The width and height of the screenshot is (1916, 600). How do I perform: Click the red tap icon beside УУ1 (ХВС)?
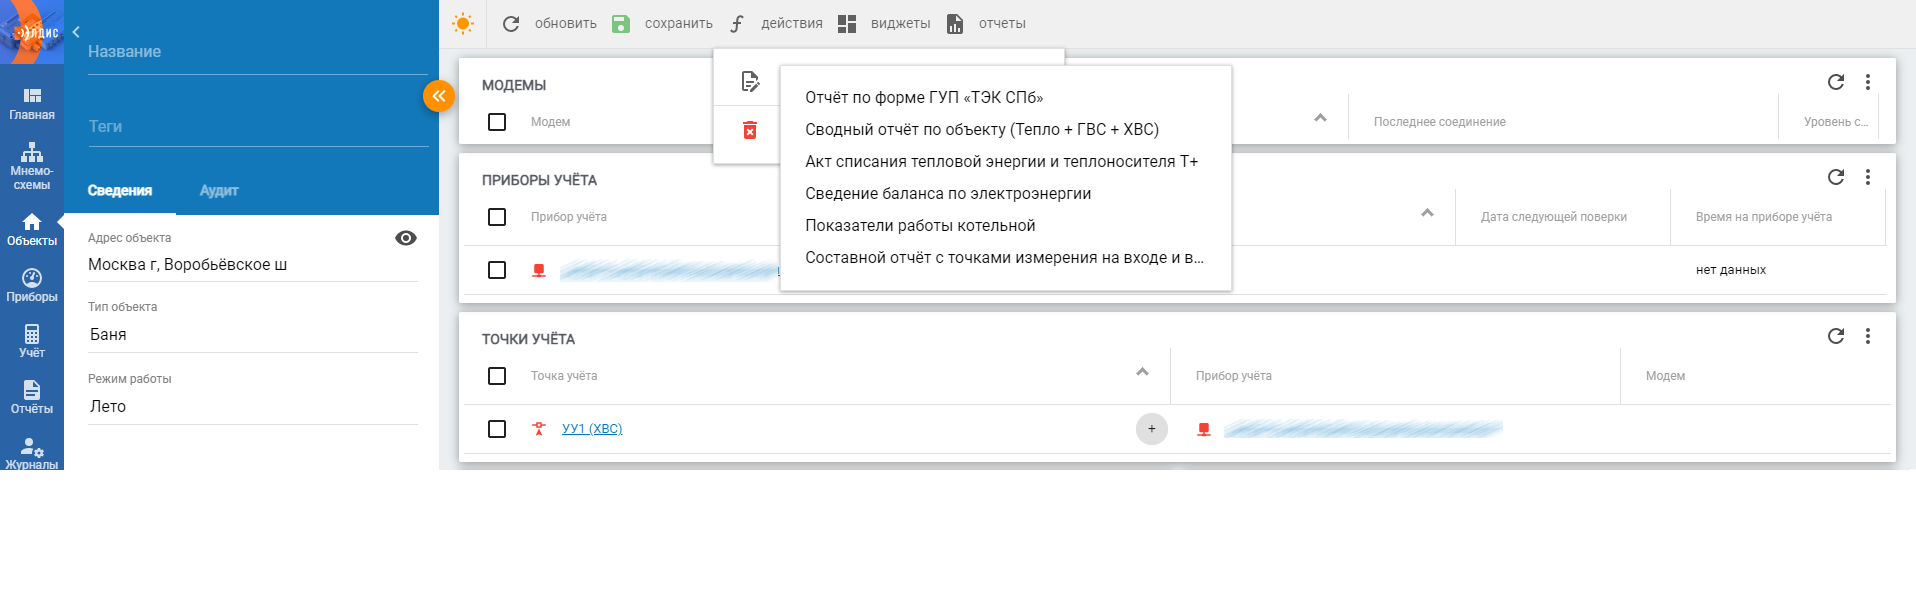[x=539, y=429]
